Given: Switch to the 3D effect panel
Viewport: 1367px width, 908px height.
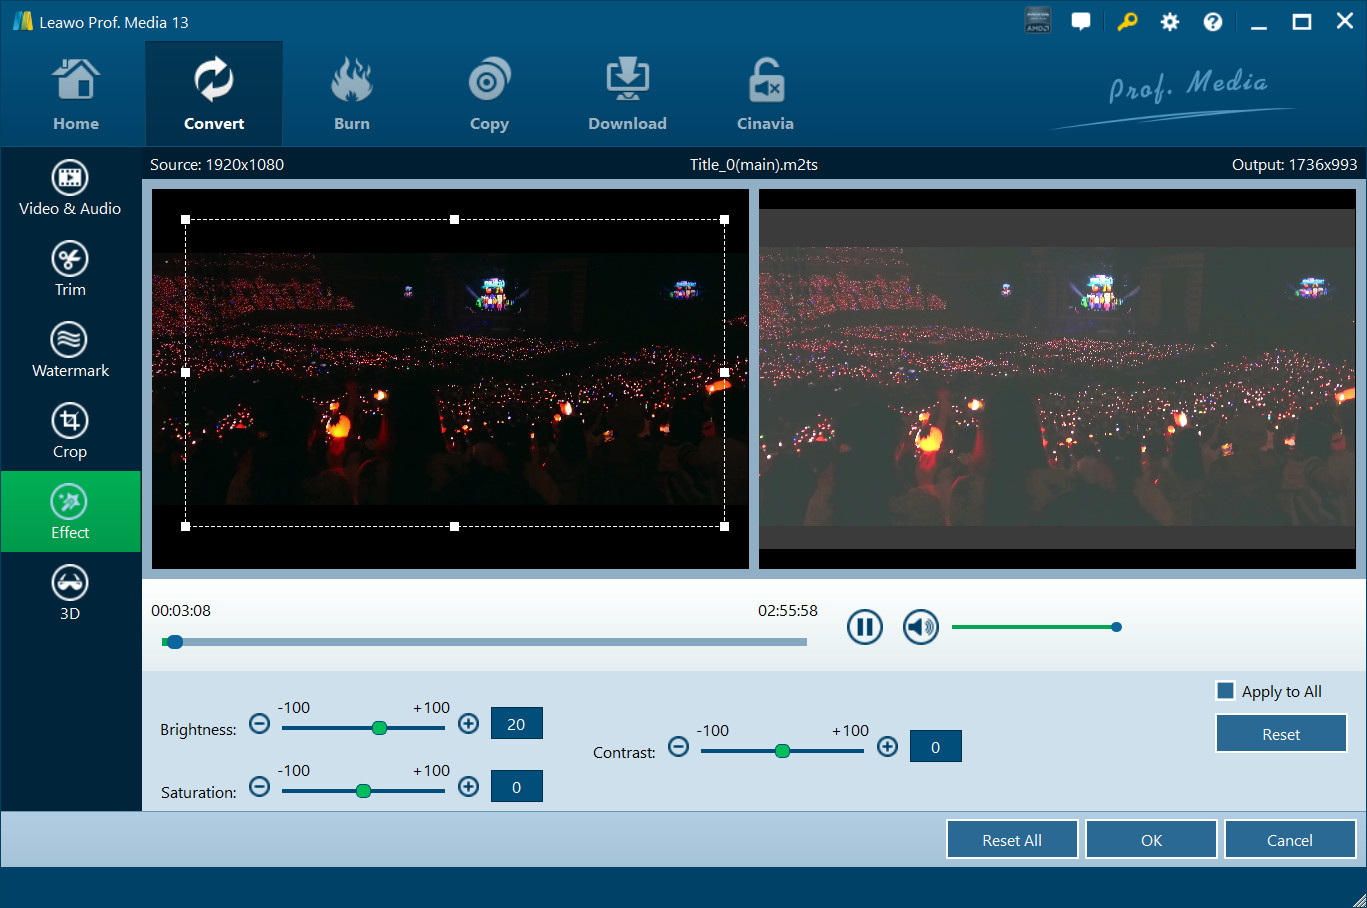Looking at the screenshot, I should pos(70,593).
